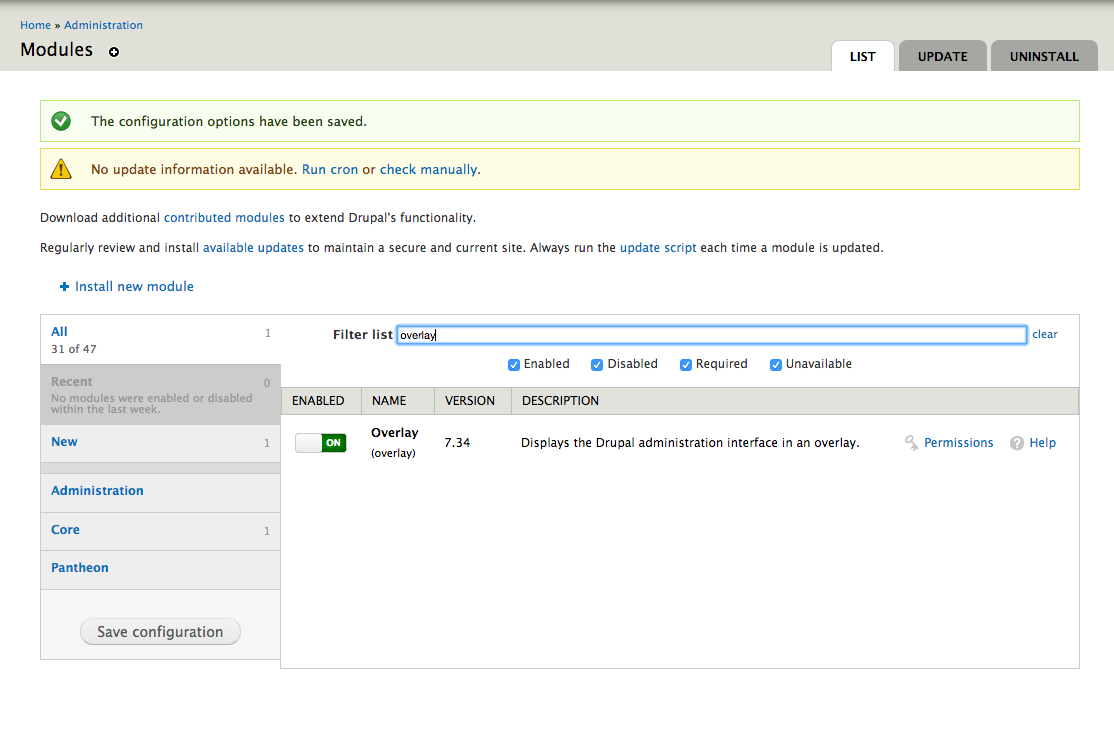This screenshot has height=754, width=1114.
Task: Click 'The configuration options have been saved' message
Action: pyautogui.click(x=229, y=122)
